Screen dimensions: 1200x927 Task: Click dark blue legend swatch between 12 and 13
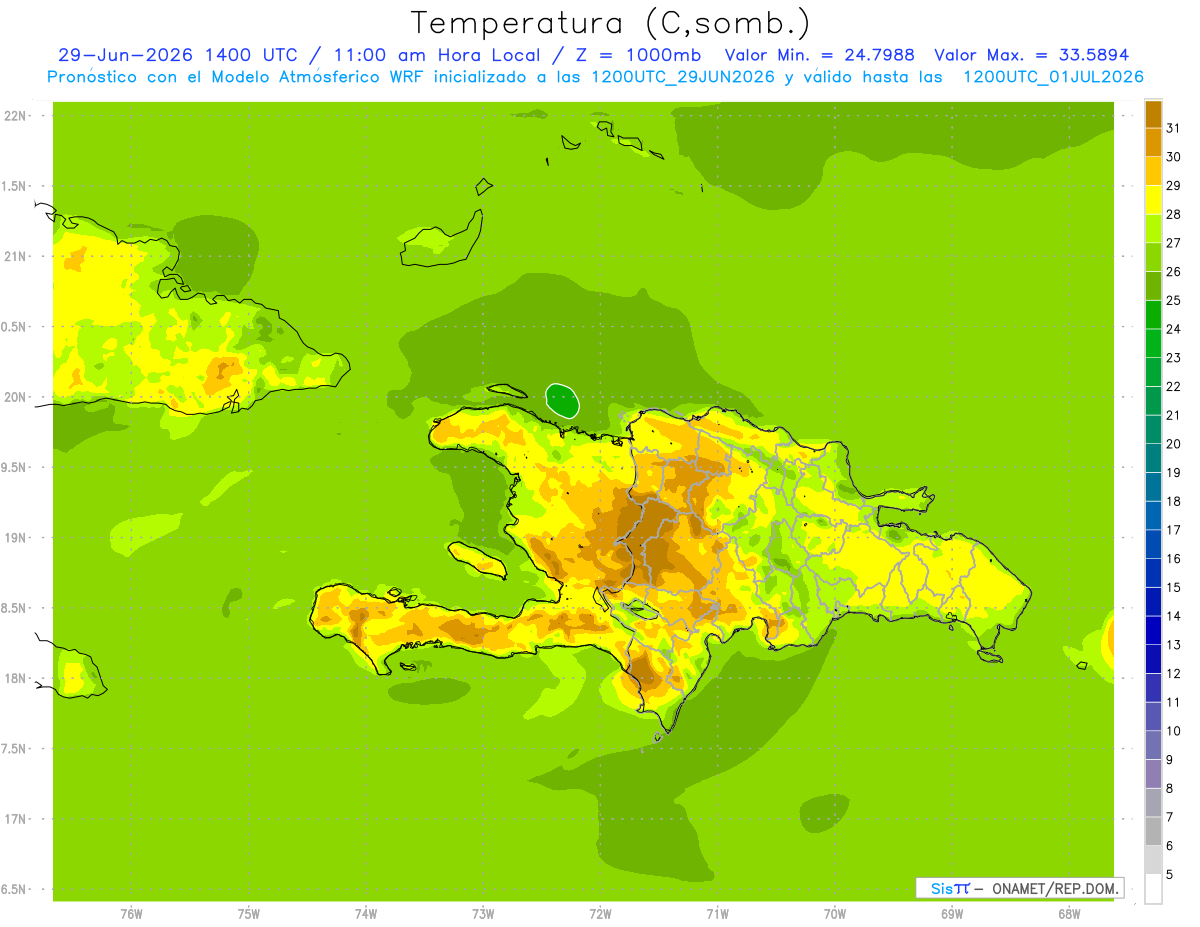[x=1153, y=659]
